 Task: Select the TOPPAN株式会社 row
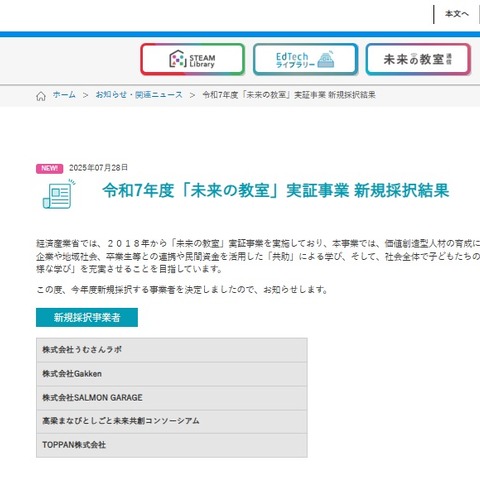click(x=172, y=445)
